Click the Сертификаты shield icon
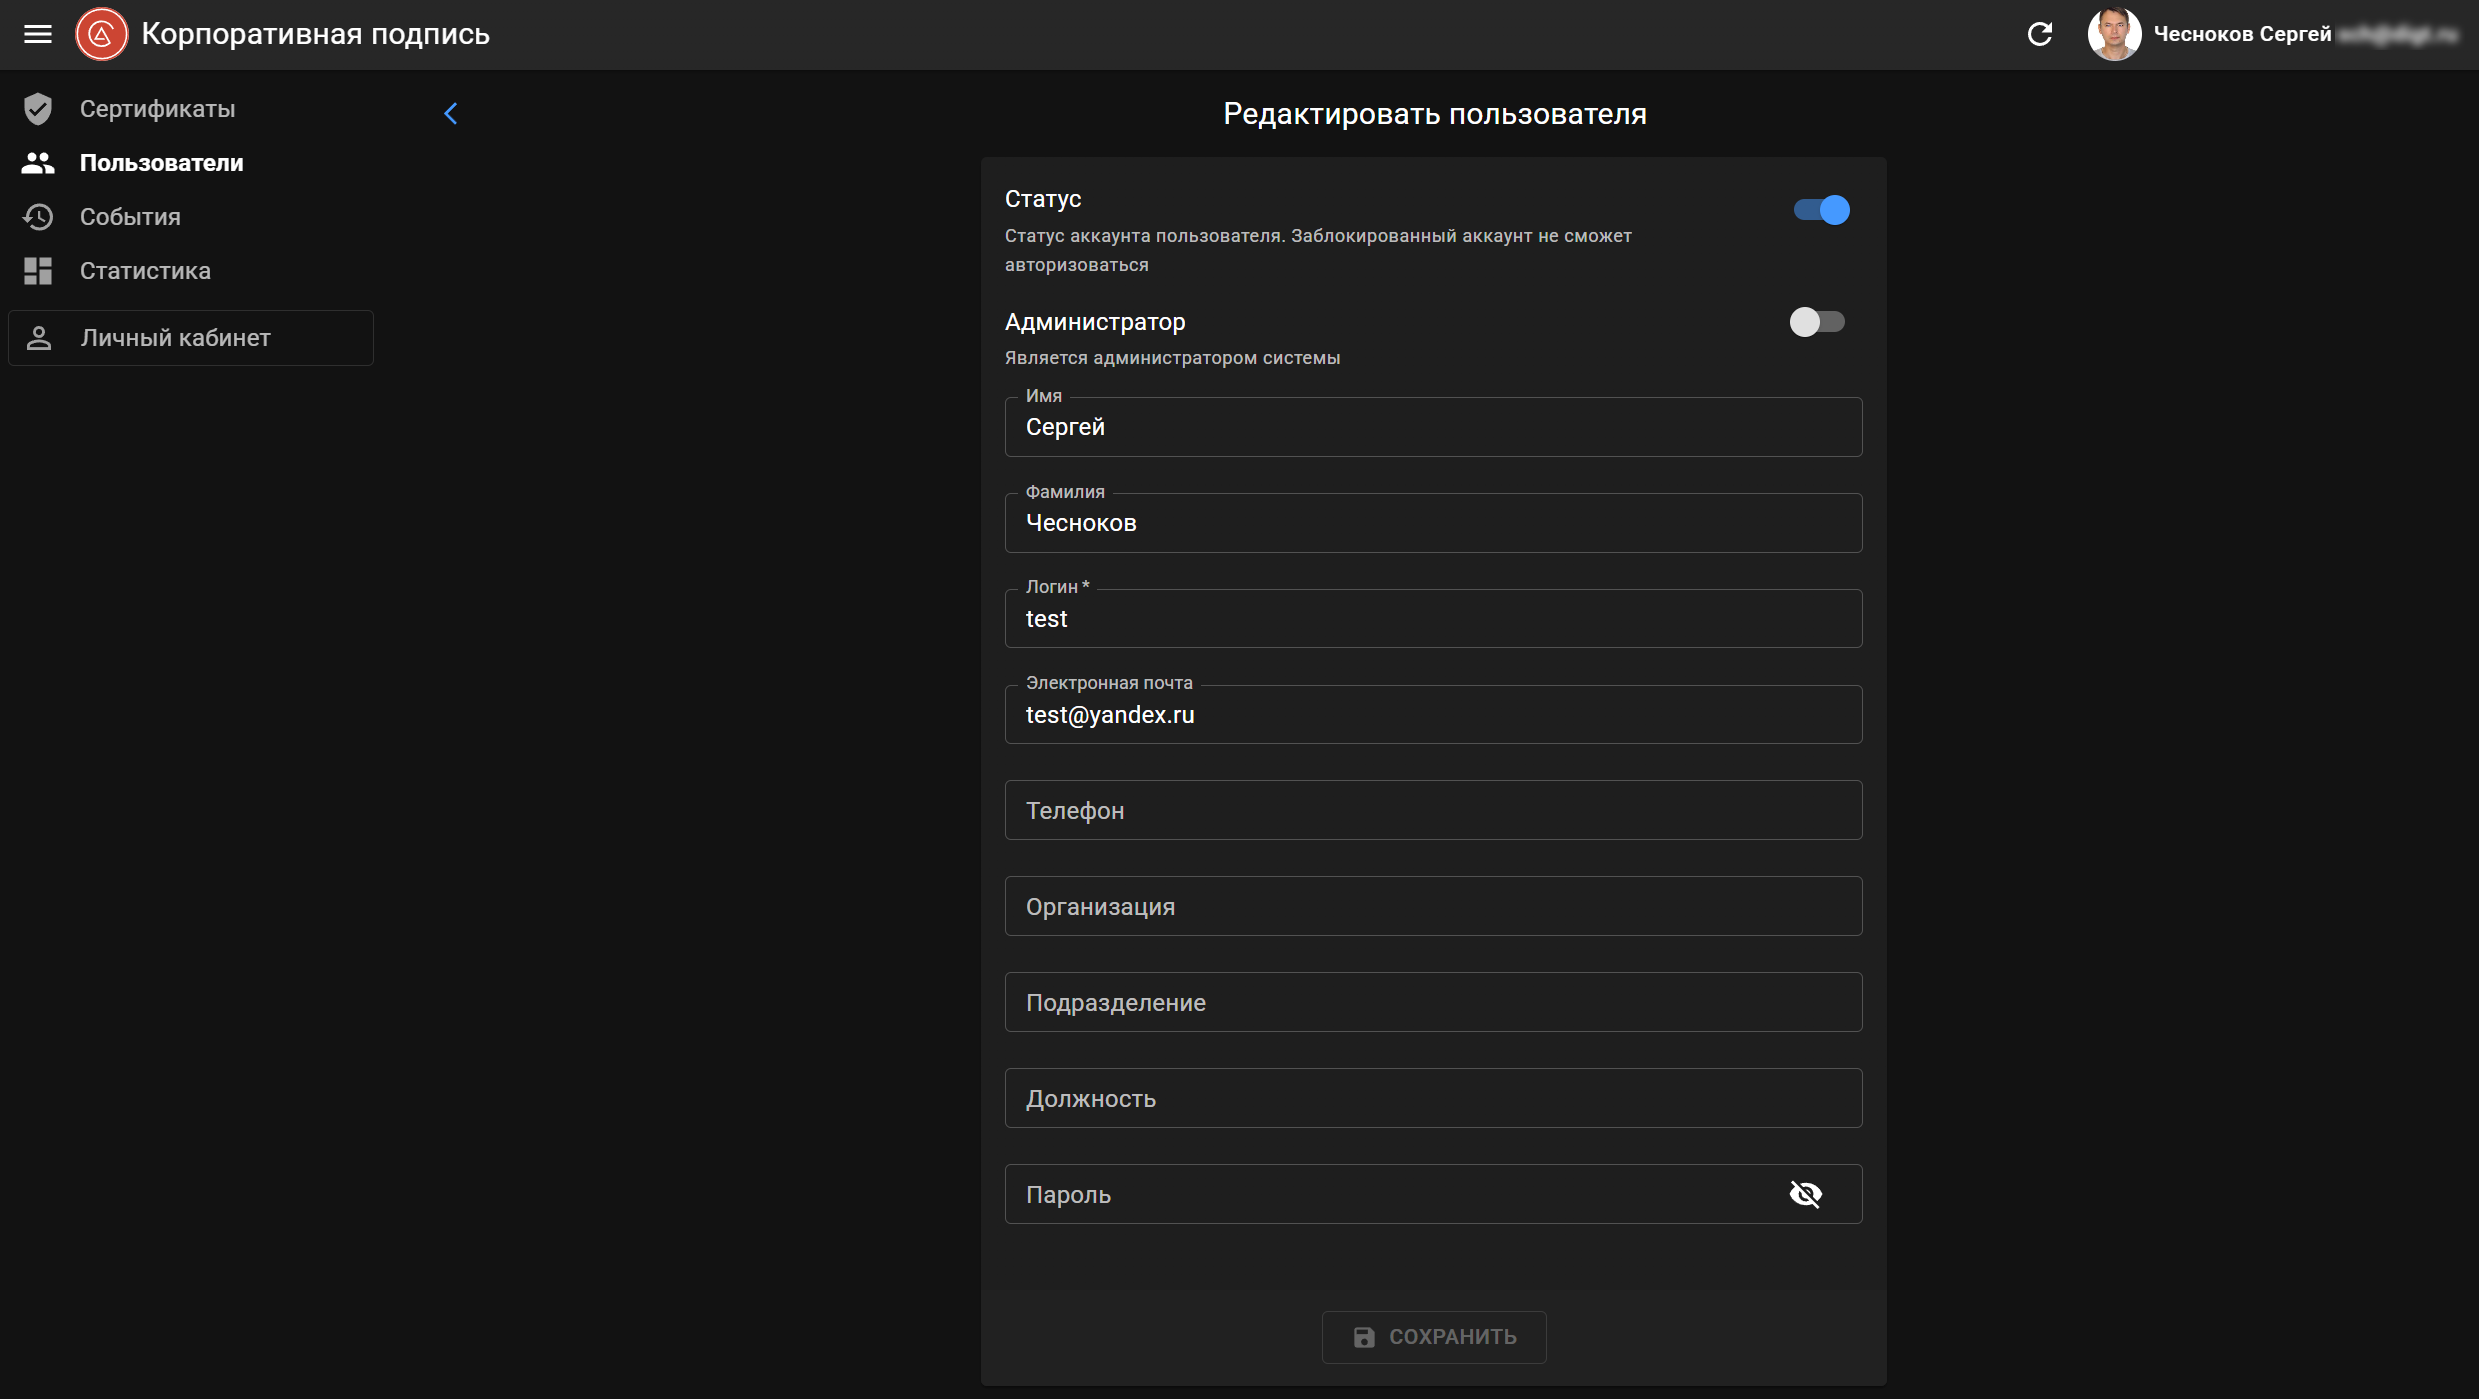Image resolution: width=2479 pixels, height=1399 pixels. (38, 109)
